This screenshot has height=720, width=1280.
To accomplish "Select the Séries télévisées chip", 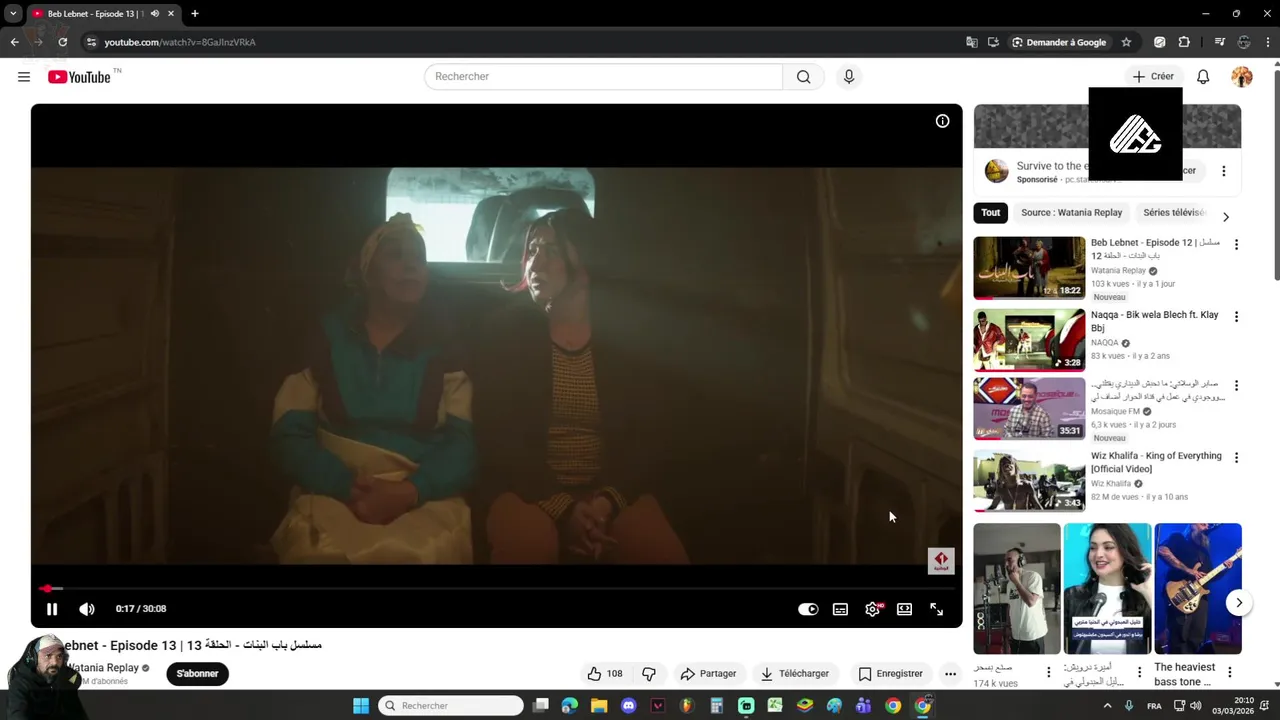I will tap(1174, 213).
